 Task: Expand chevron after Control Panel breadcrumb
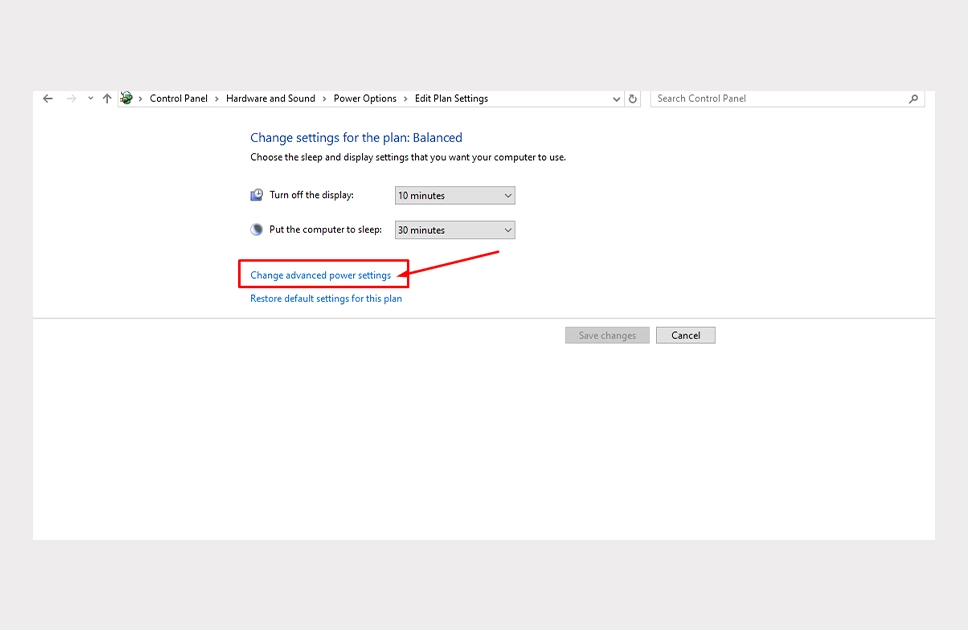click(217, 99)
